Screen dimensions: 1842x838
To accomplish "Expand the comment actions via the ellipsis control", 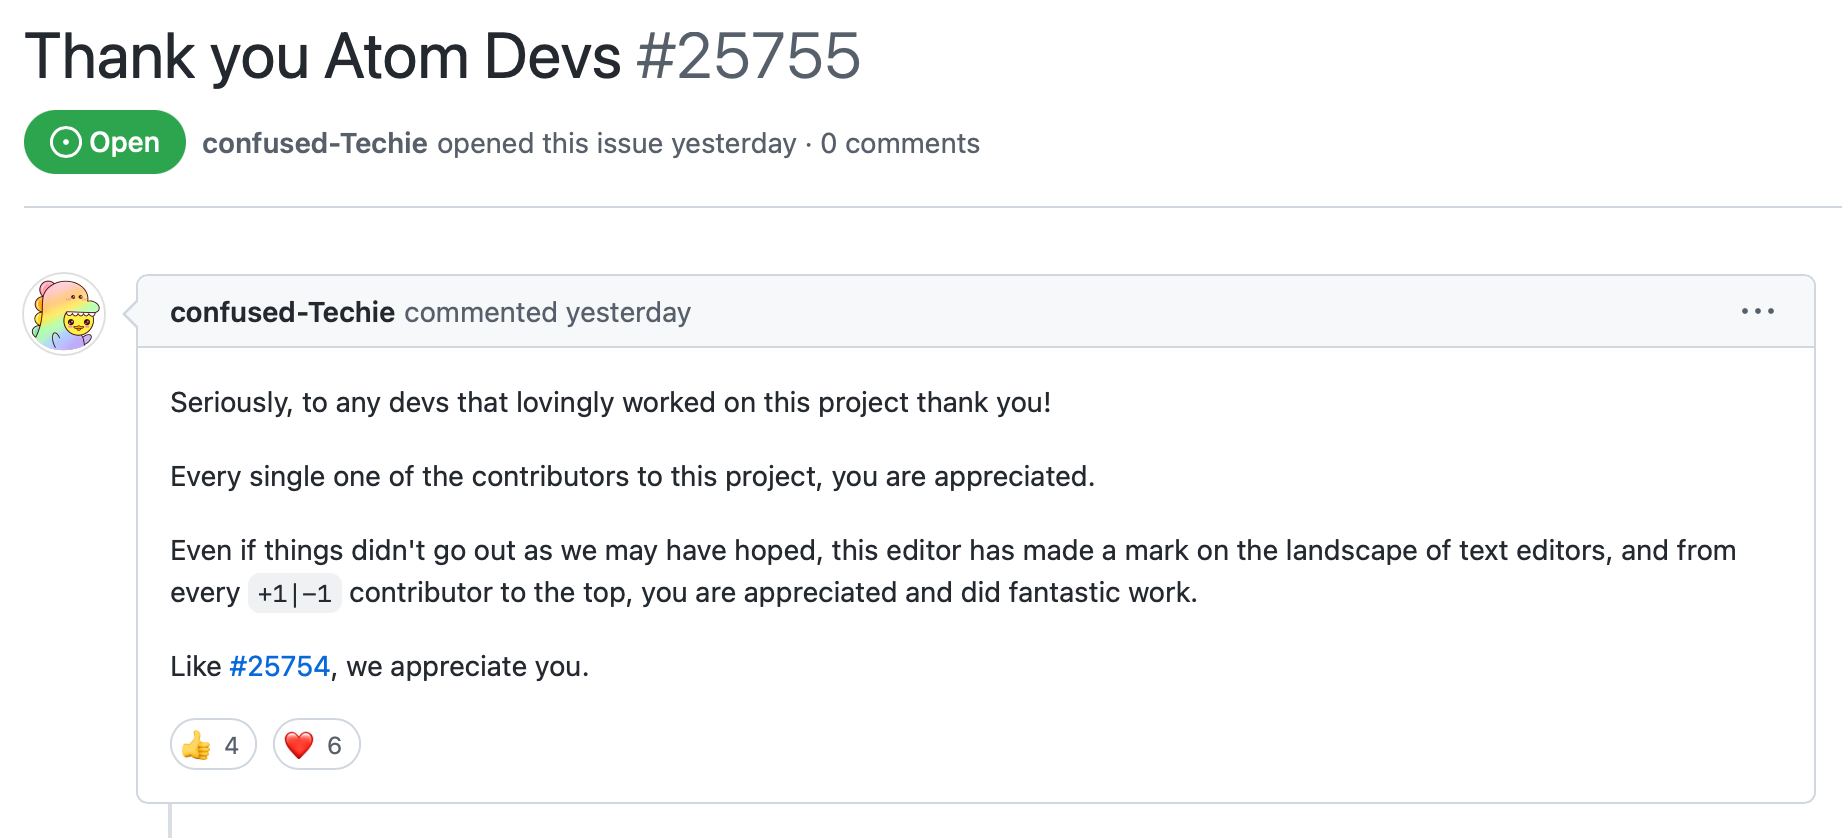I will click(1758, 311).
